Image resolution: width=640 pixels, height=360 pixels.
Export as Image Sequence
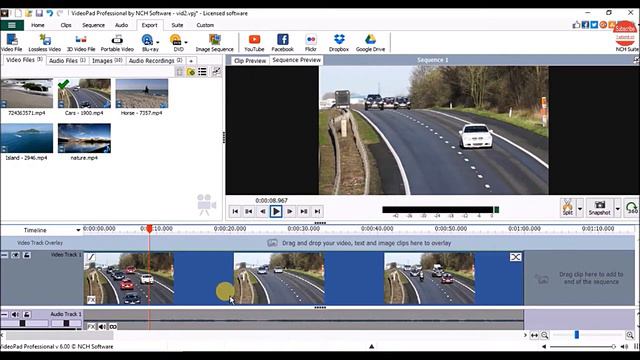(x=214, y=42)
